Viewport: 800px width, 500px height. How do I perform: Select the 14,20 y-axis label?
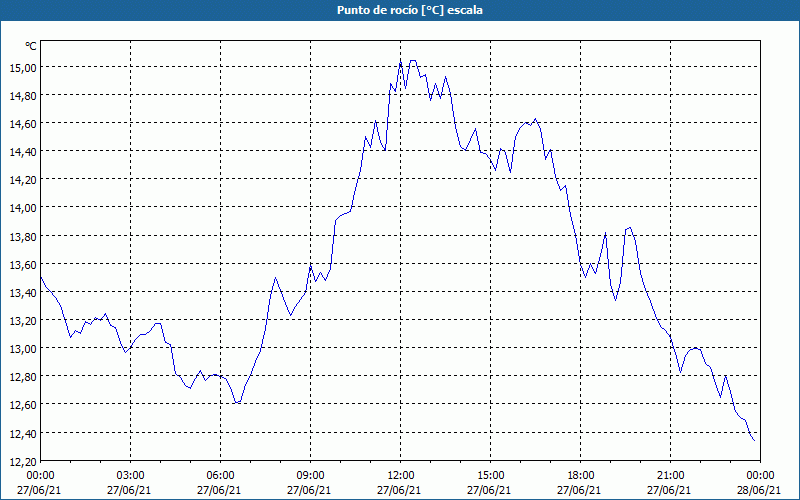point(23,180)
